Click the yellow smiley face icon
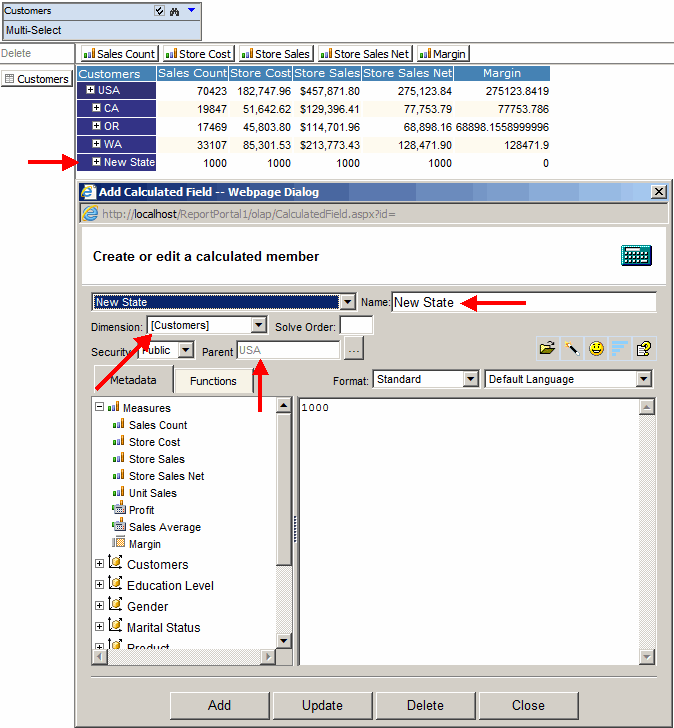Screen dimensions: 674x728 pyautogui.click(x=596, y=348)
